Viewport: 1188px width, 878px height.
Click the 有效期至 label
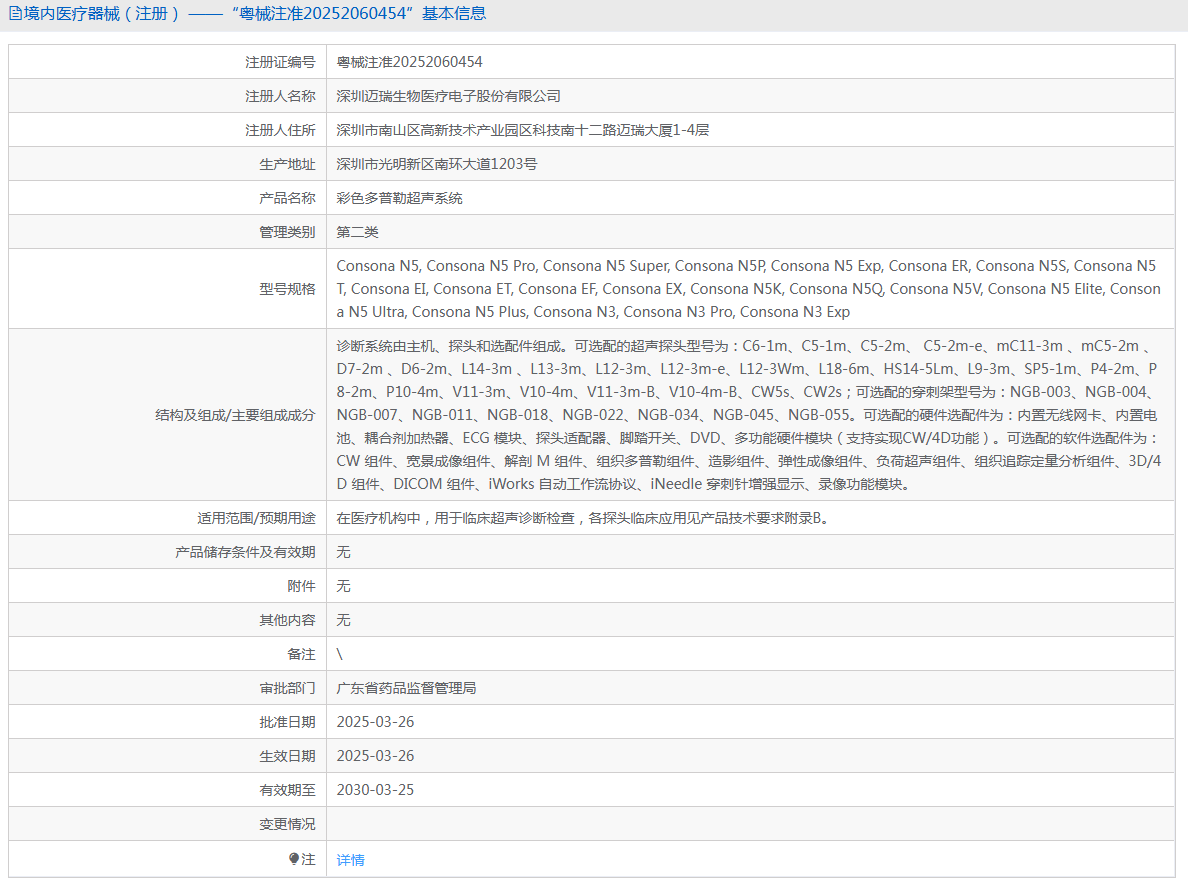pyautogui.click(x=286, y=790)
